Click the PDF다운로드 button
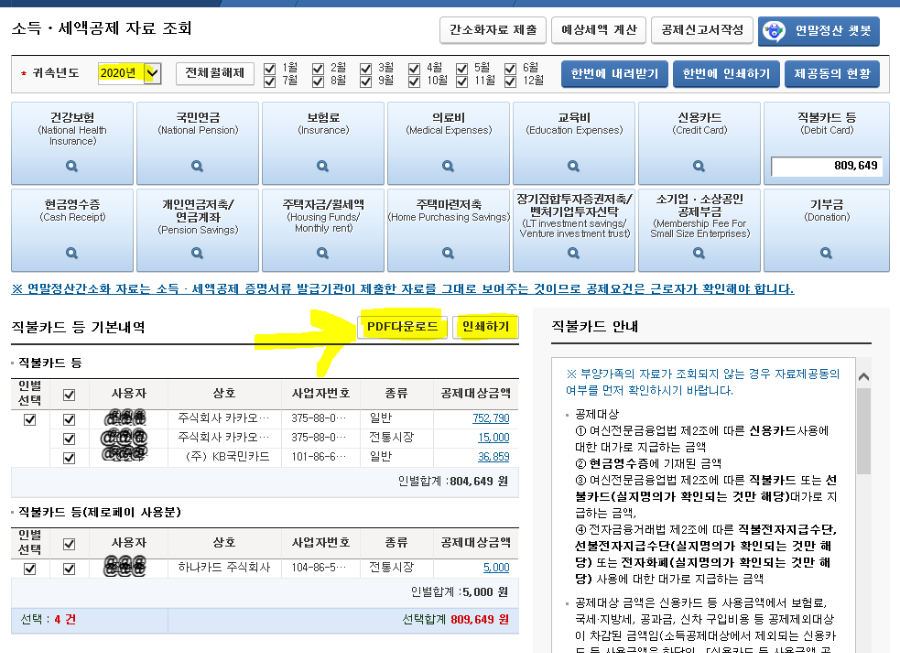The image size is (900, 653). [402, 326]
